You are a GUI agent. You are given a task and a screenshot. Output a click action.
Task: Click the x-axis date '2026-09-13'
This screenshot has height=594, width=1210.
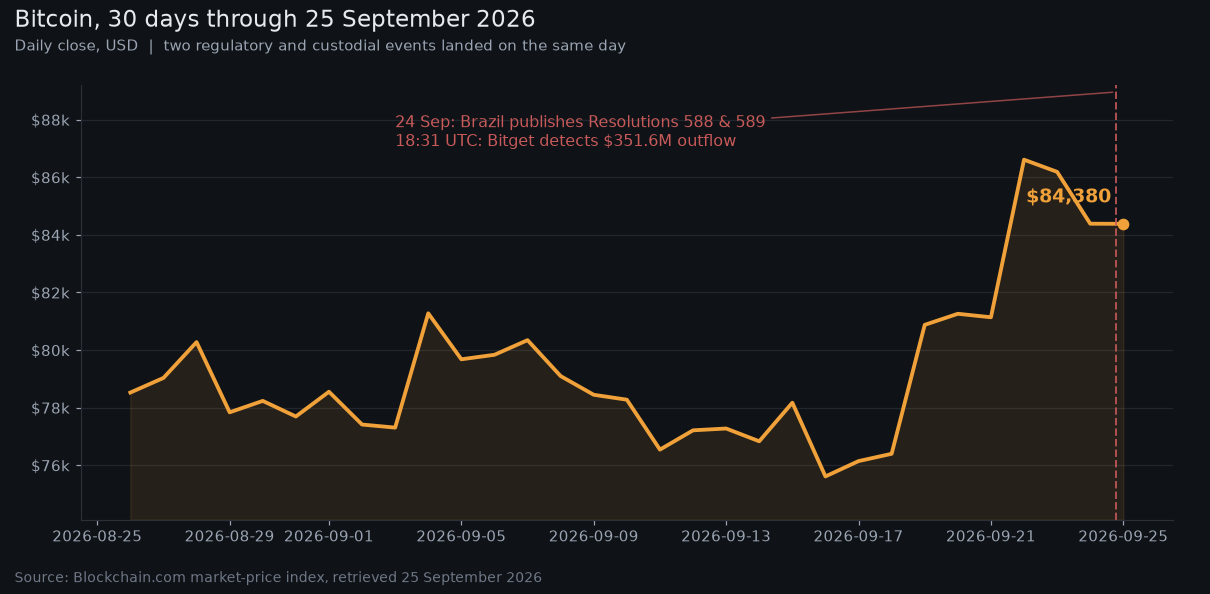pyautogui.click(x=726, y=536)
